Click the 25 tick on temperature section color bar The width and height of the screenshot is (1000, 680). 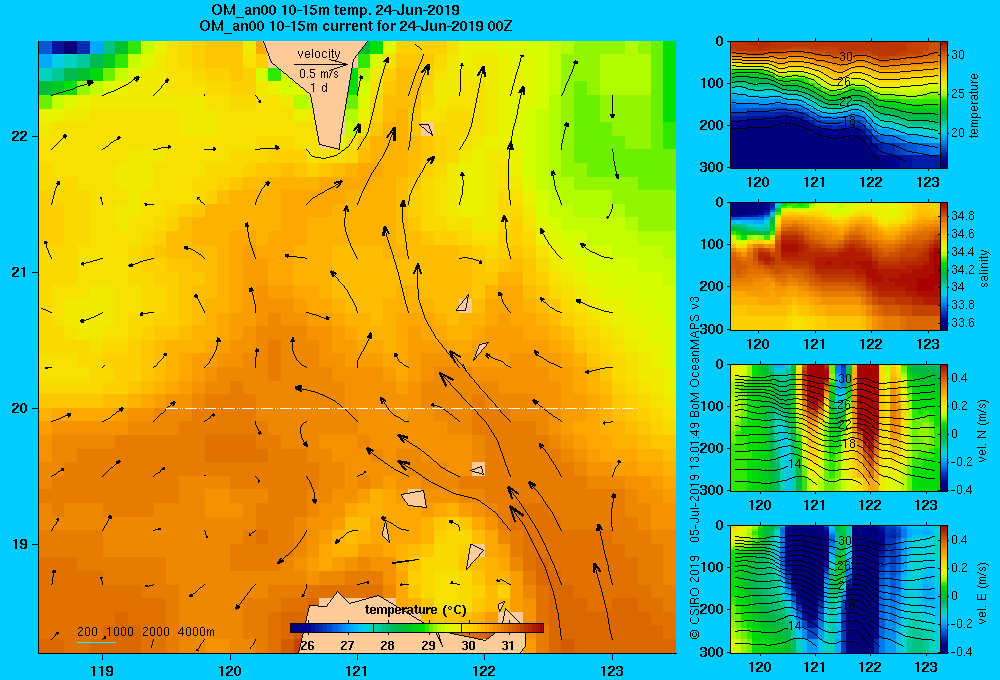pyautogui.click(x=958, y=94)
